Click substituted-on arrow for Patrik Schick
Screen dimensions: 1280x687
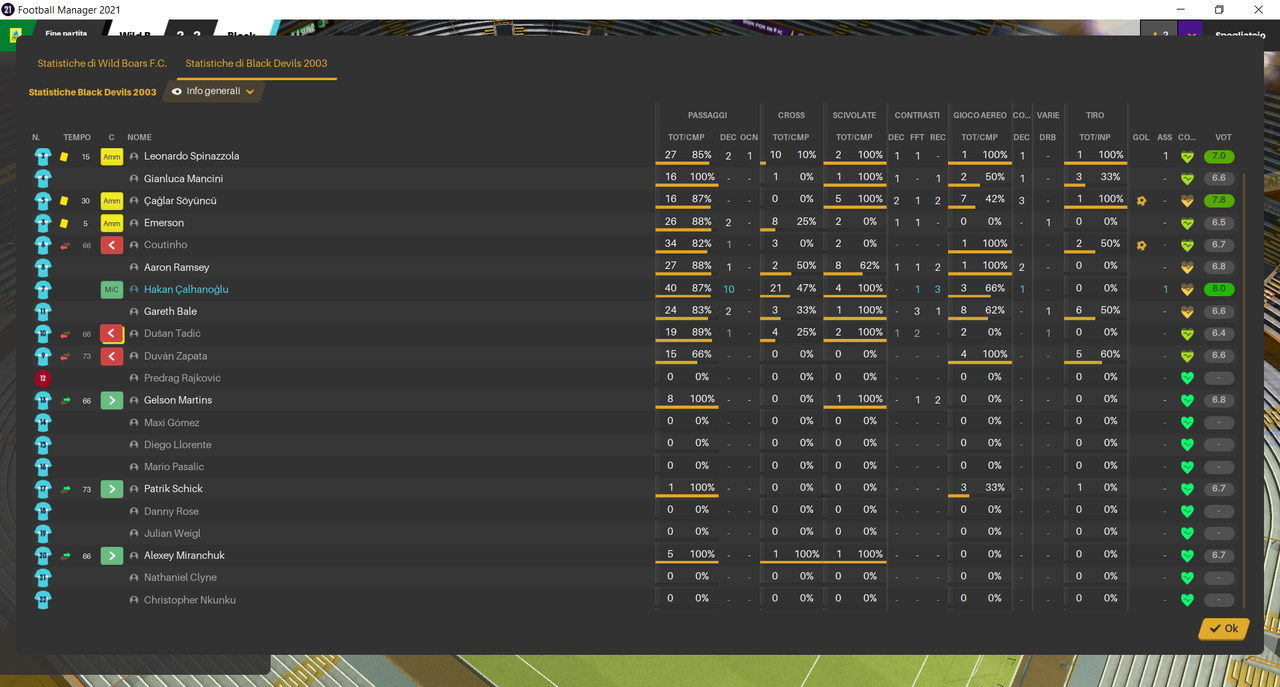[x=112, y=489]
